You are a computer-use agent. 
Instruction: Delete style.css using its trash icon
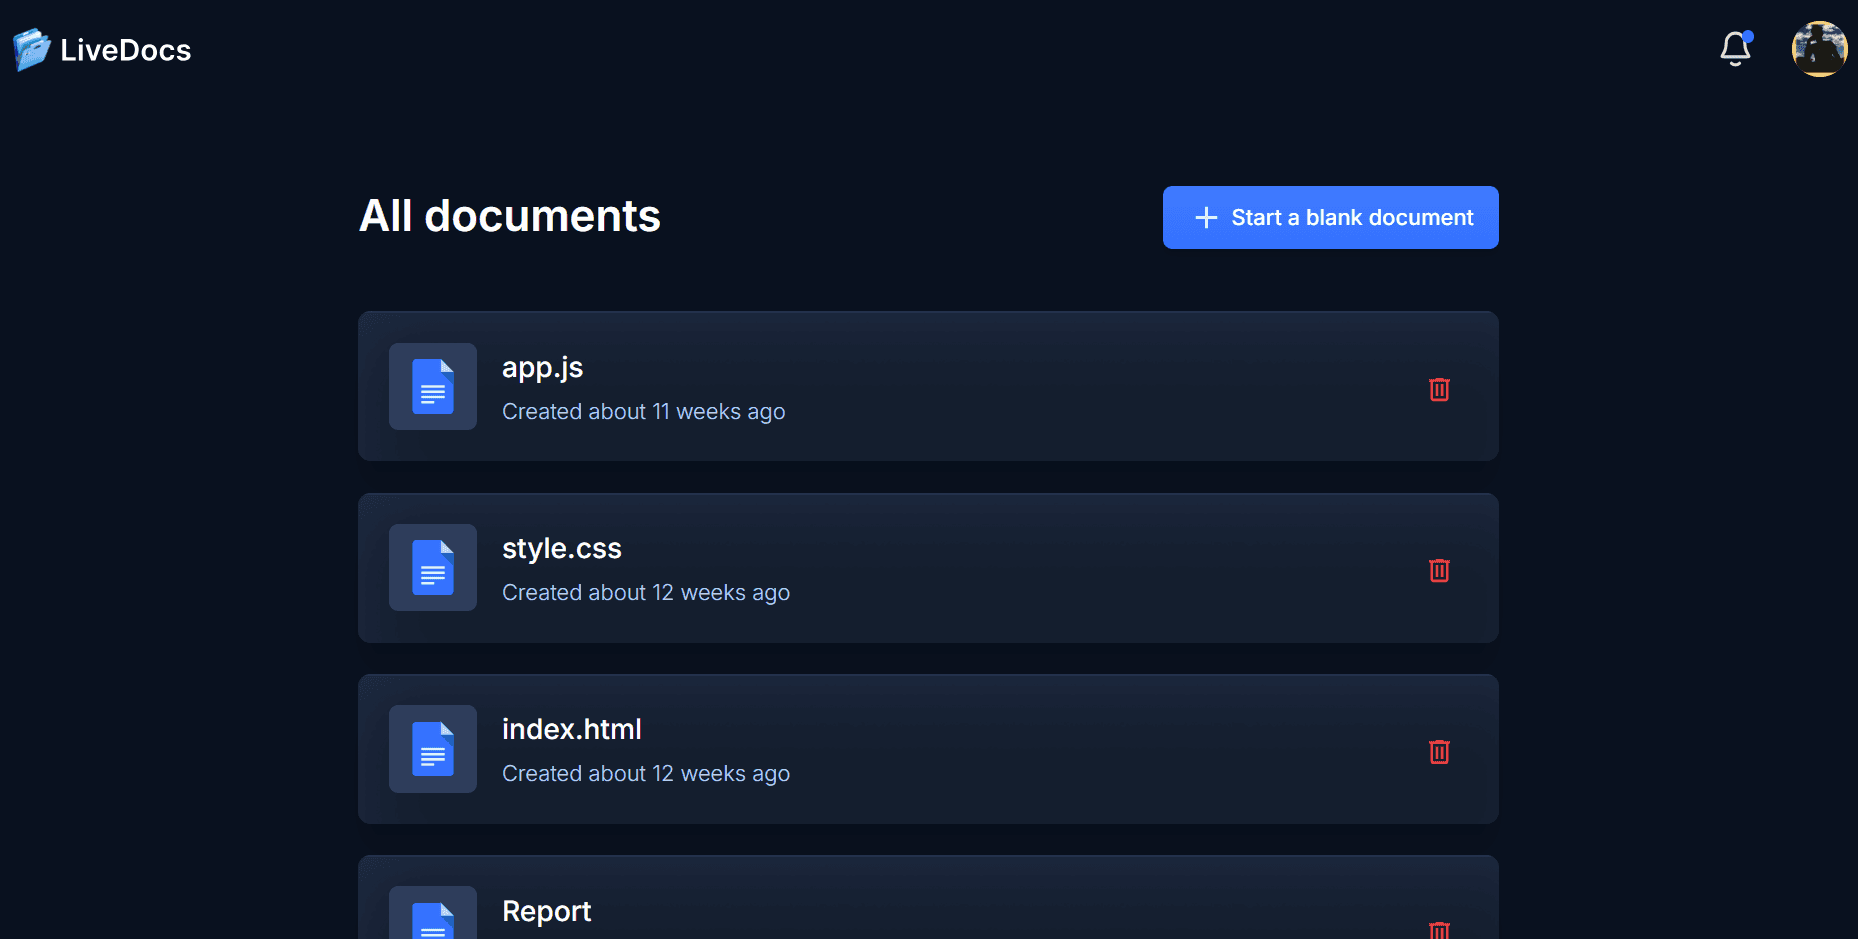coord(1440,570)
